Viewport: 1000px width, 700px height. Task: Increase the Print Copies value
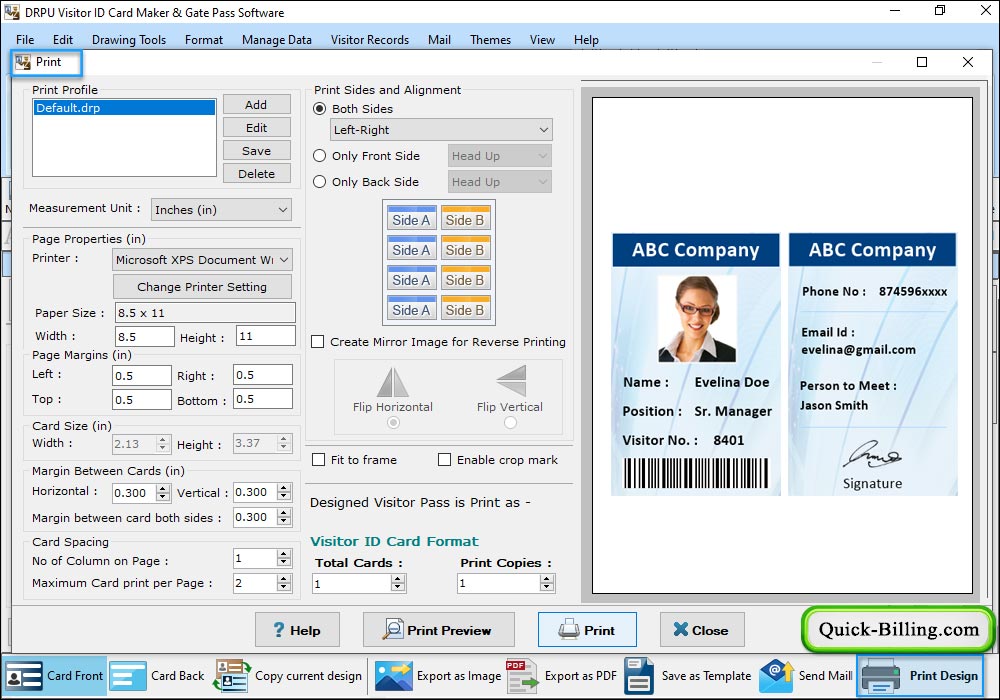coord(547,579)
